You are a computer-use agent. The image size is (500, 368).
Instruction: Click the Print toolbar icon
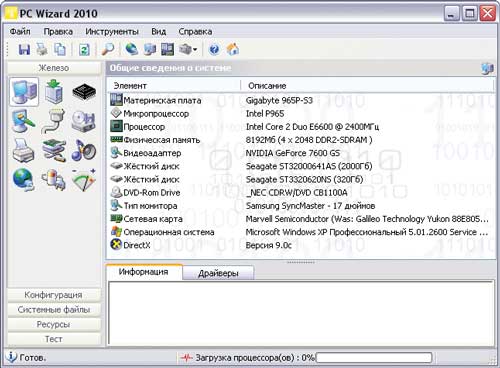[x=42, y=50]
